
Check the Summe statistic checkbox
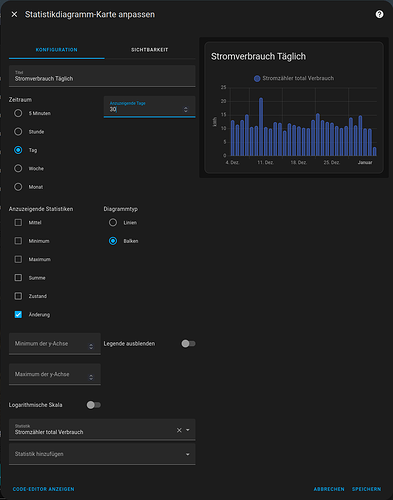coord(18,277)
